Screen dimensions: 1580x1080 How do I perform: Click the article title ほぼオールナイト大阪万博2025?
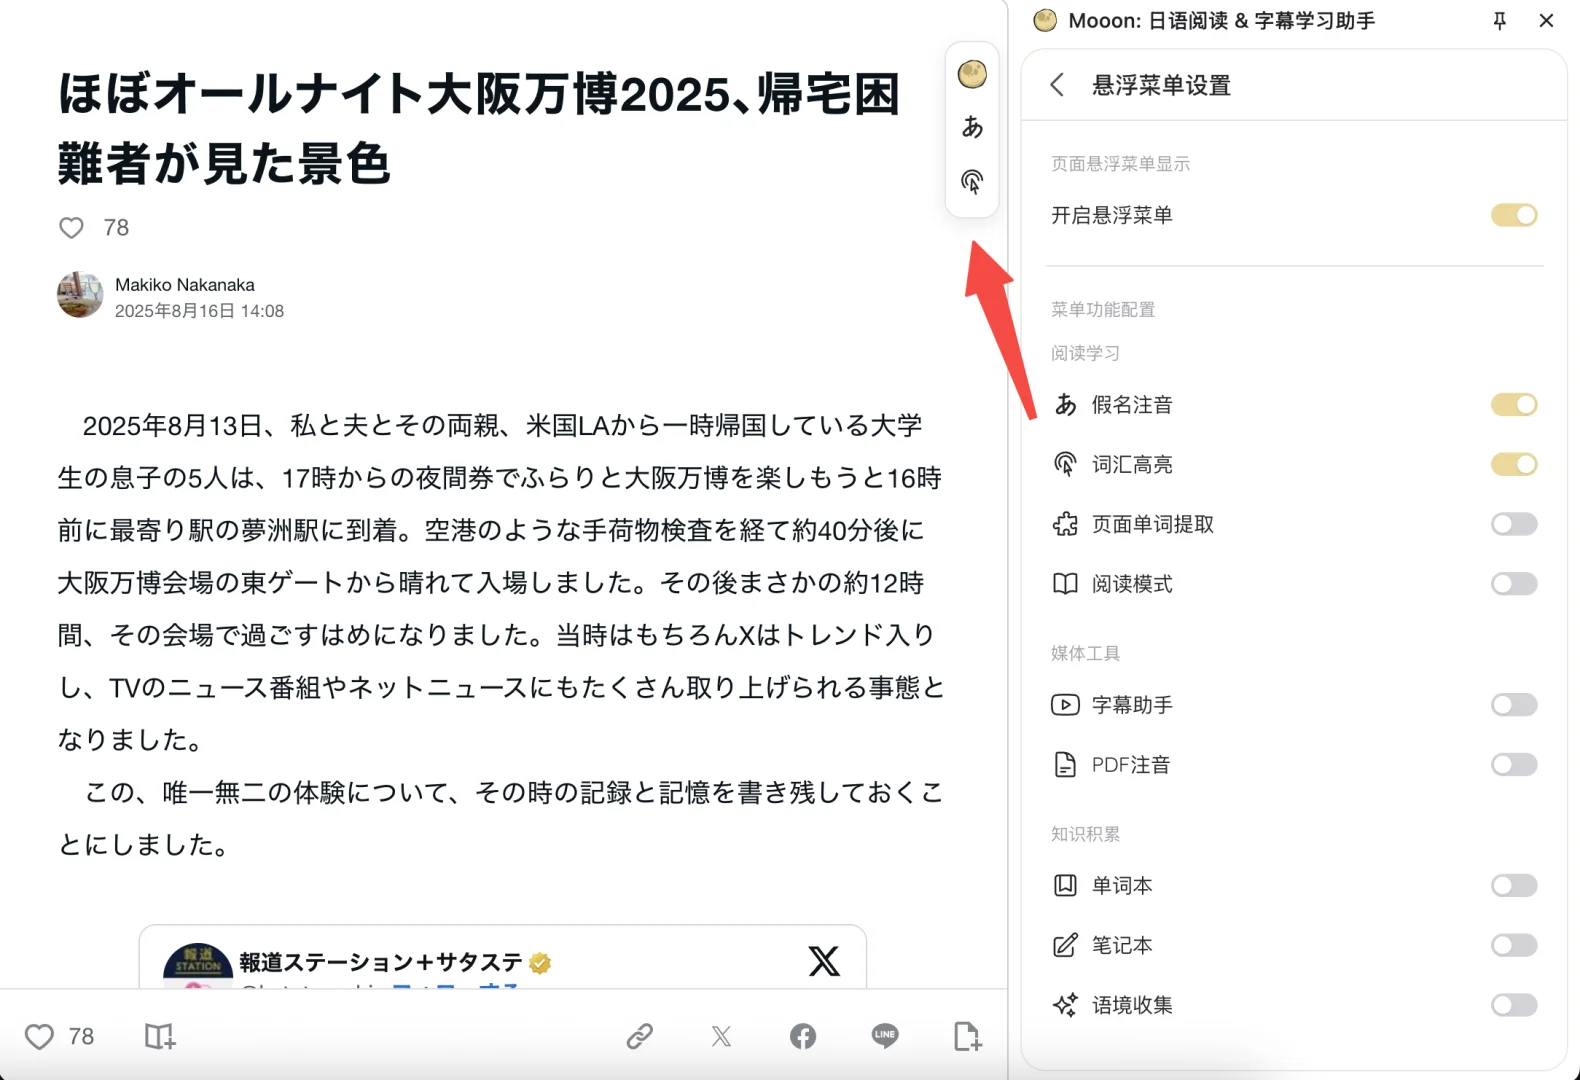pos(480,128)
